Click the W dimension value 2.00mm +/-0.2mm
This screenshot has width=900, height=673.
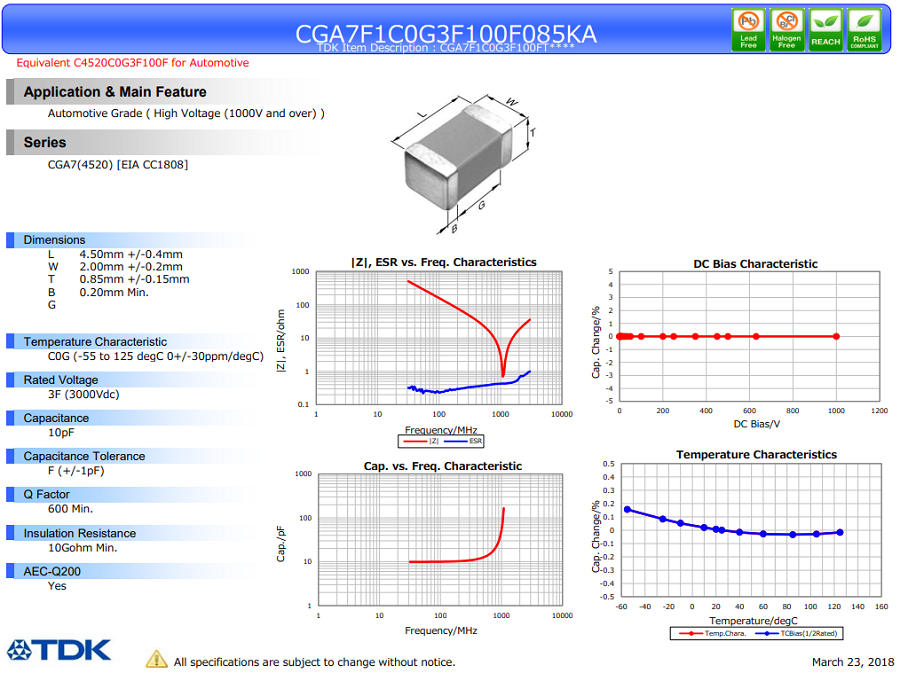point(131,267)
